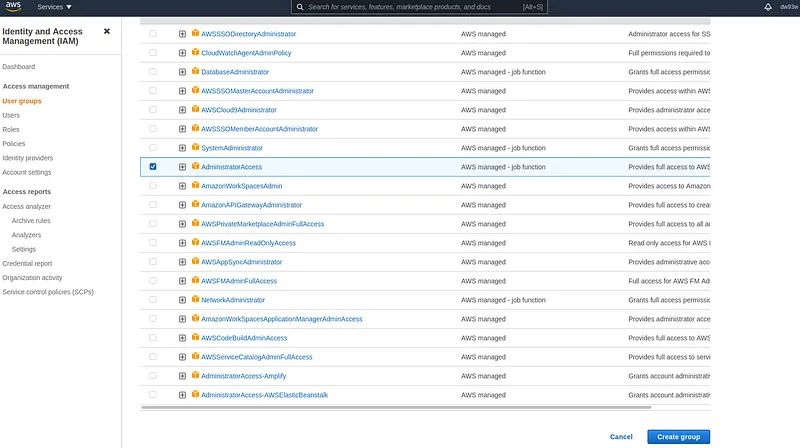Click the policy icon beside AdministratorAccess-AWSElasticBeanstalk

[195, 394]
